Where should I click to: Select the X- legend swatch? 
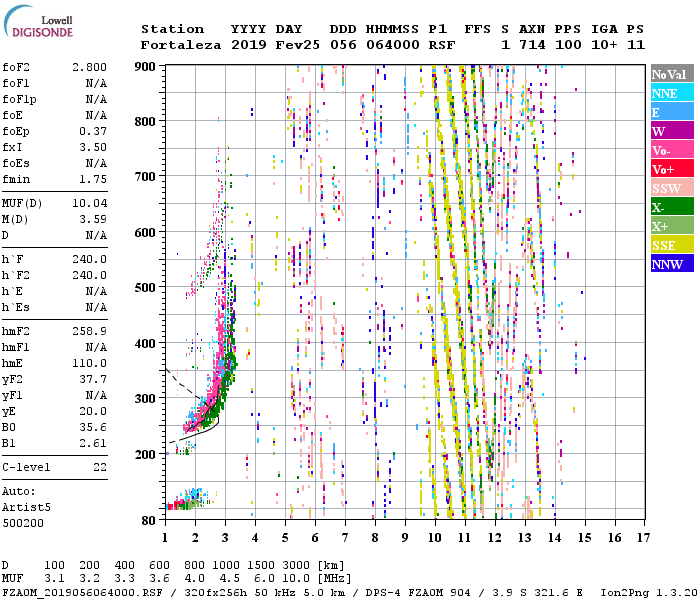coord(672,207)
